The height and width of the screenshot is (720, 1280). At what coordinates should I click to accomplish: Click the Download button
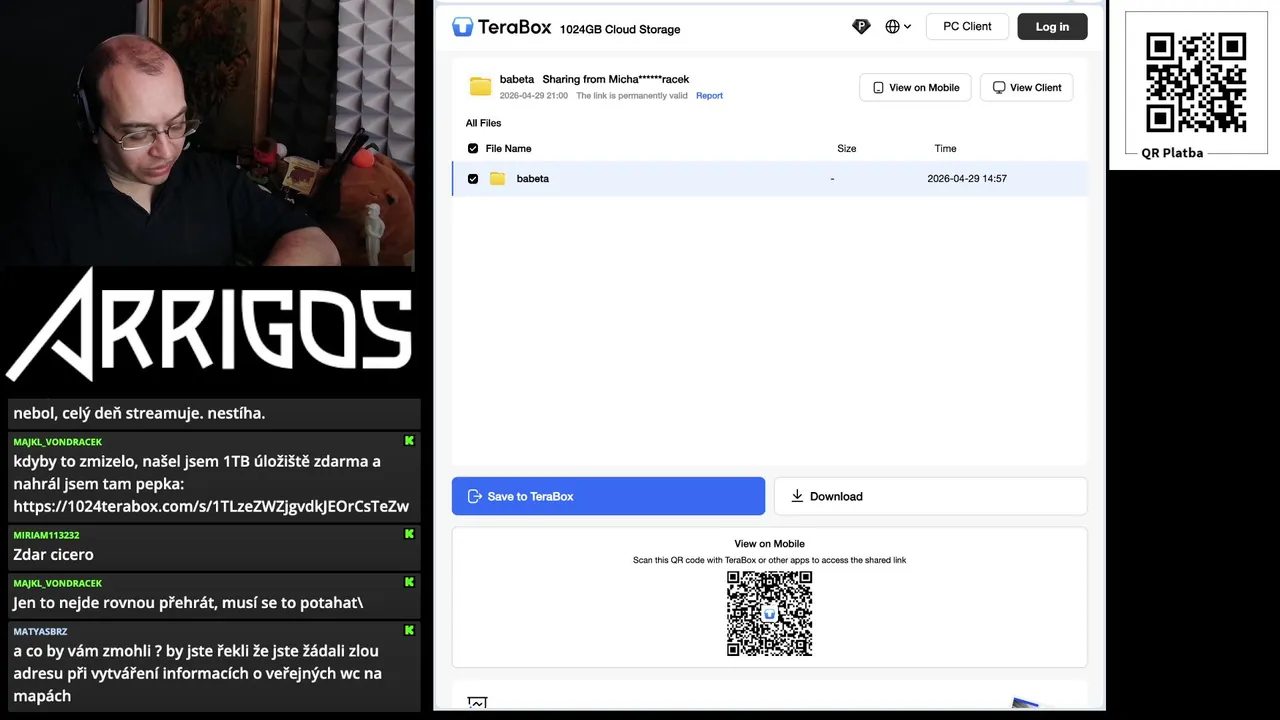pos(930,496)
